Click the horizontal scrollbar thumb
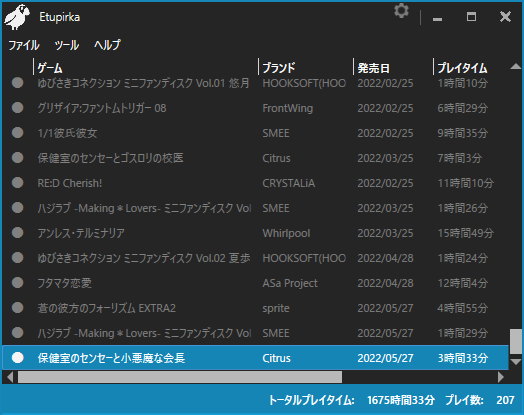Screen dimensions: 524x415 180,377
